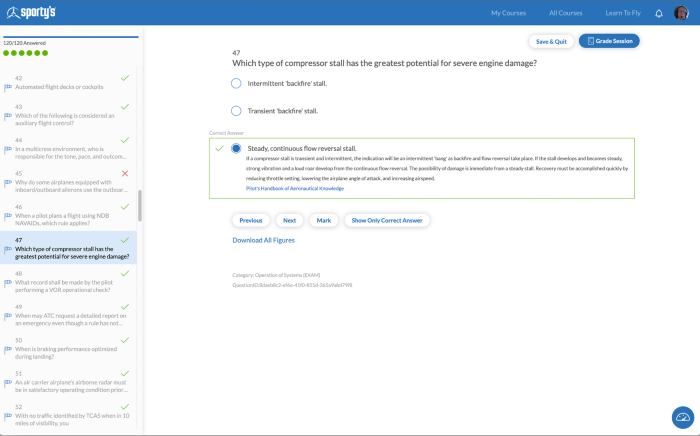Click the question list scrollbar
The image size is (700, 436).
[140, 205]
